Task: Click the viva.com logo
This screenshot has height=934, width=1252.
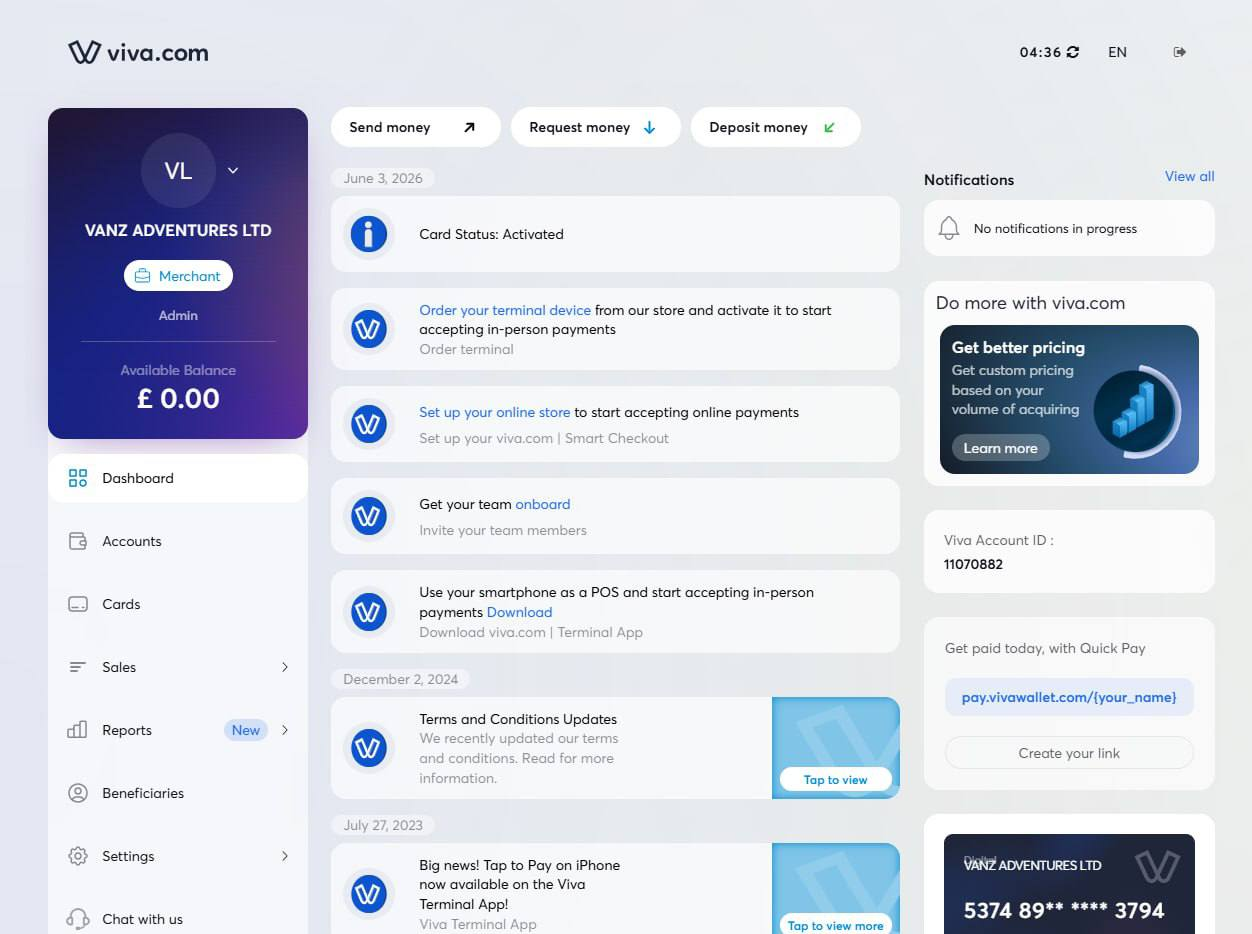Action: click(138, 52)
